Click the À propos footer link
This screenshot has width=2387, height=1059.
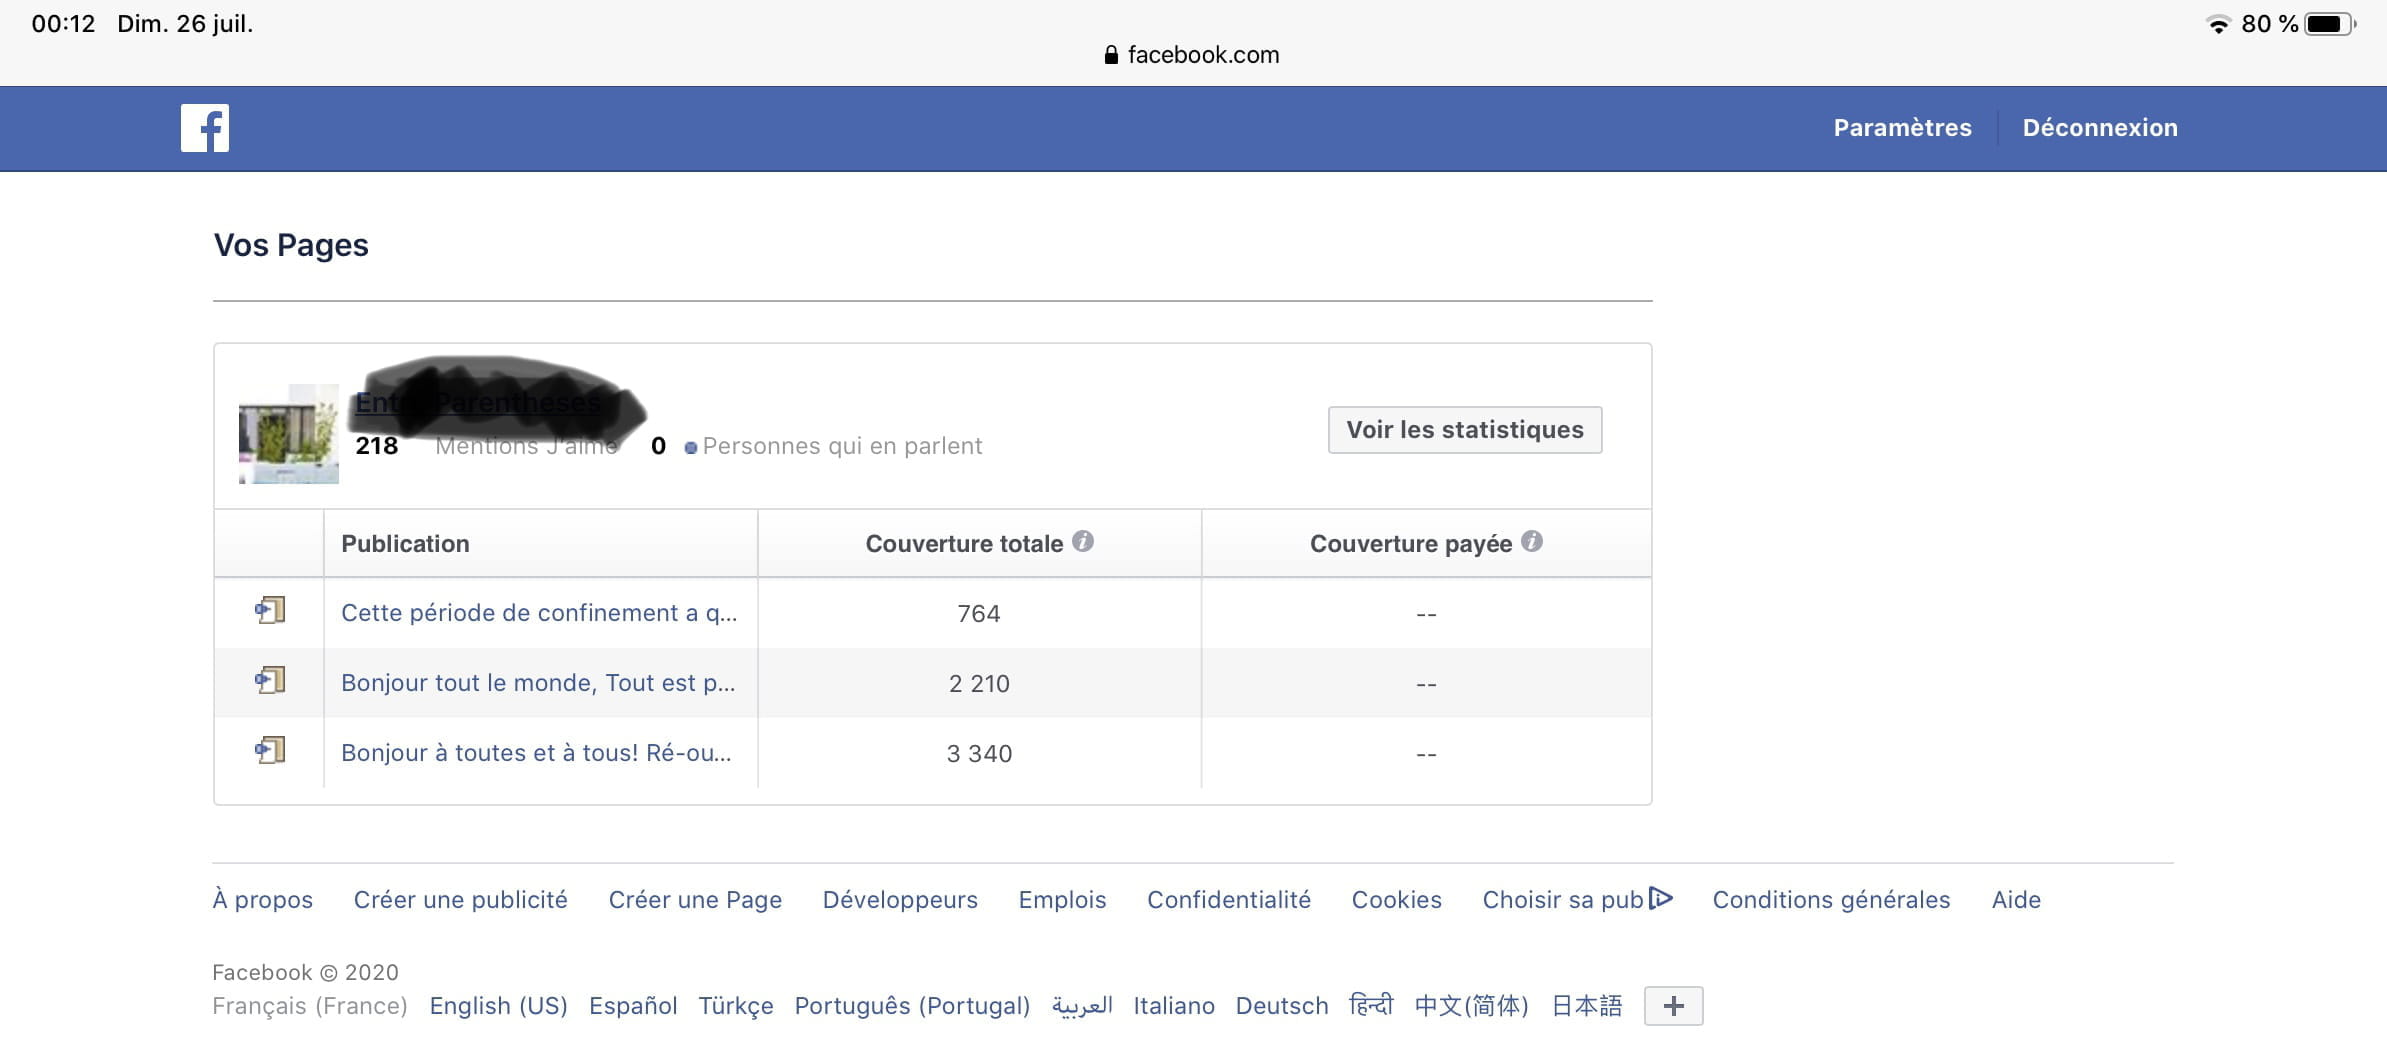(263, 900)
